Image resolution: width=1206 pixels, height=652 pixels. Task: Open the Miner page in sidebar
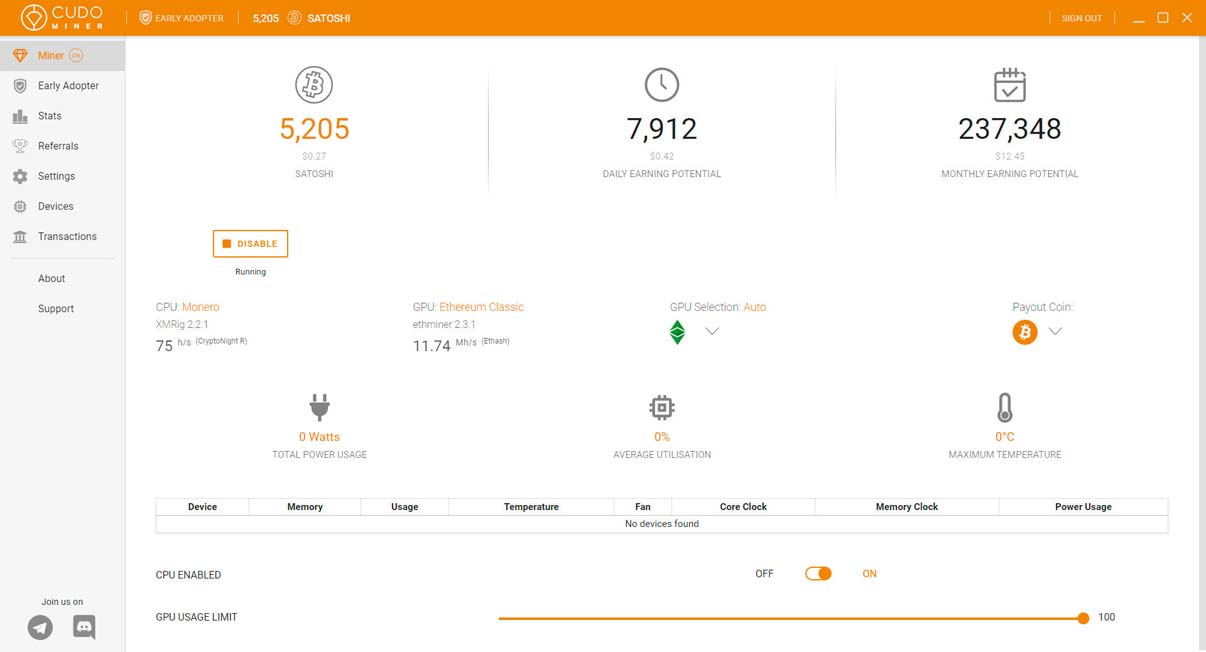[63, 56]
